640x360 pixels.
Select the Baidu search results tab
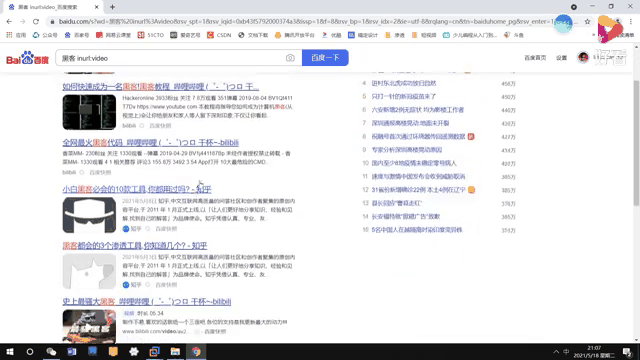coord(53,7)
